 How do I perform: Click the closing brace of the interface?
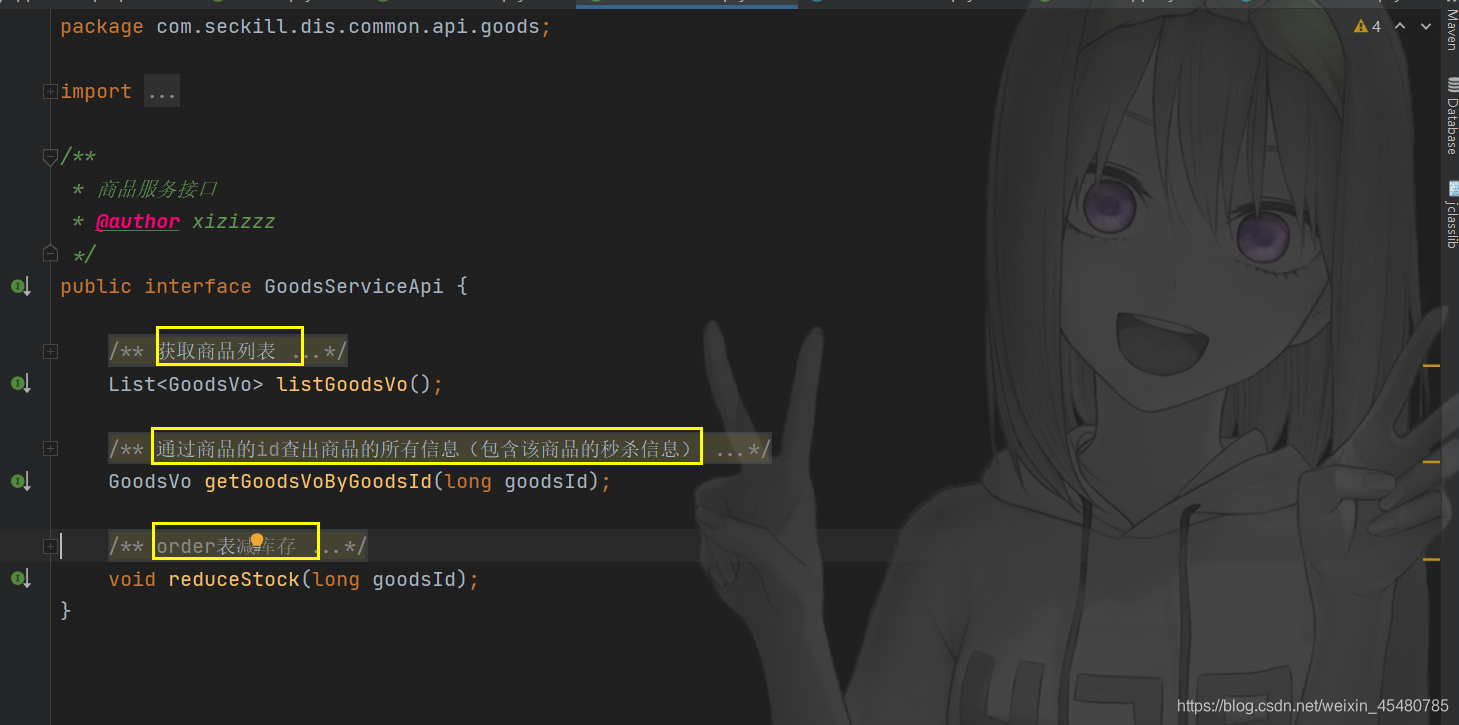coord(66,610)
